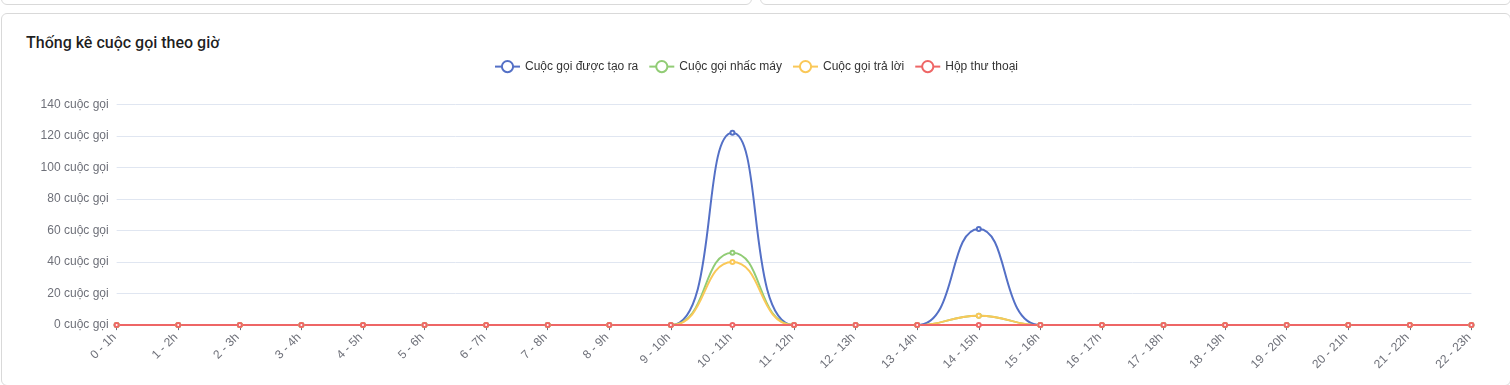The width and height of the screenshot is (1510, 385).
Task: Click the '4 - 5h' hour label
Action: (x=350, y=346)
